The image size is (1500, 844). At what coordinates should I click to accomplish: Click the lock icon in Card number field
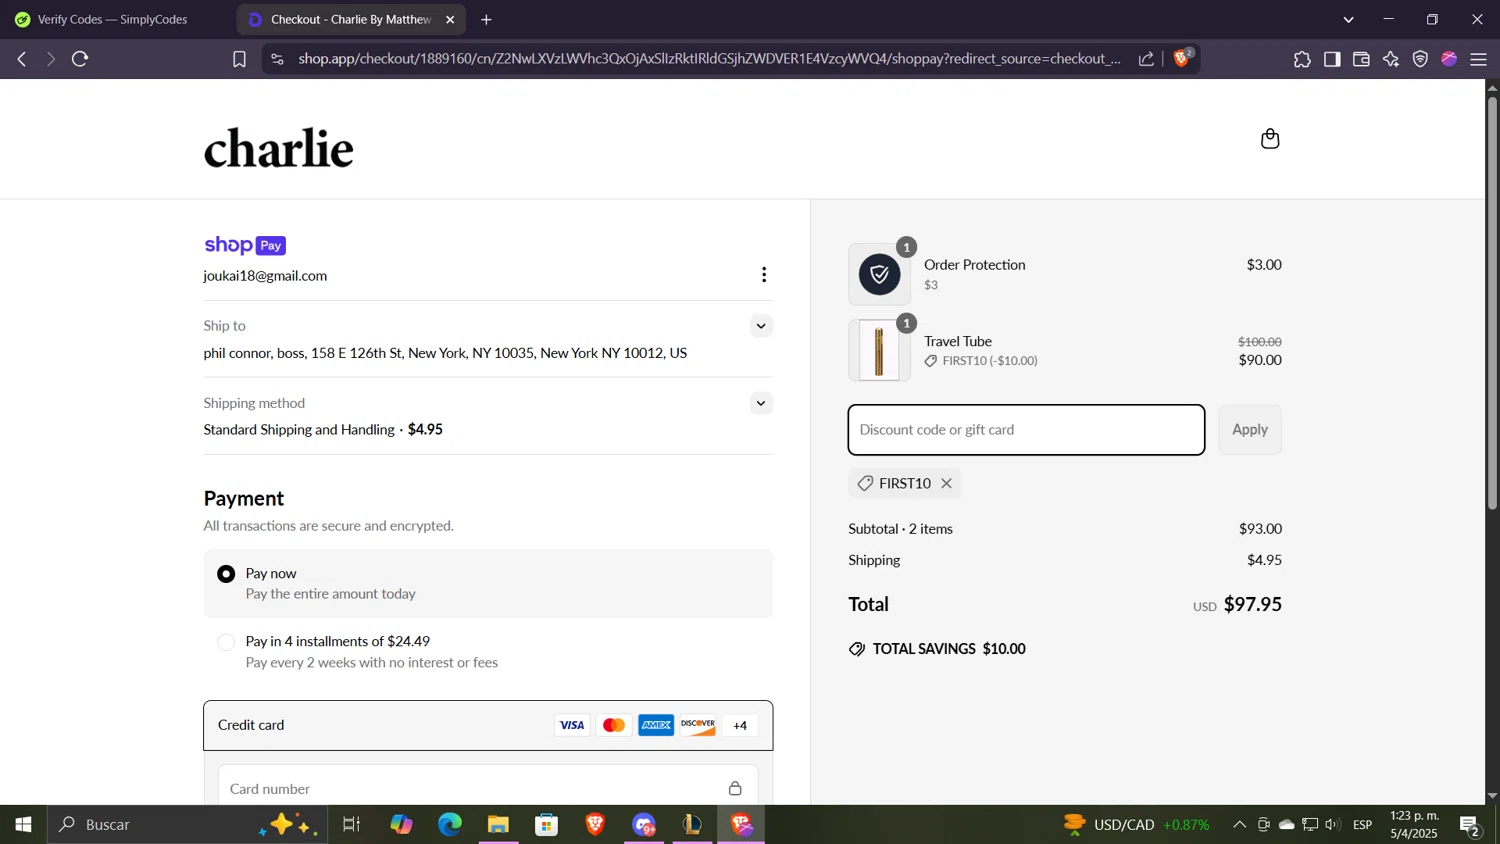pos(735,788)
